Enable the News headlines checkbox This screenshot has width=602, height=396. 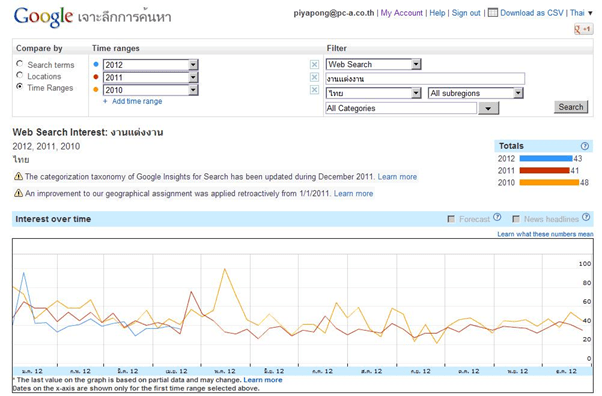(516, 219)
